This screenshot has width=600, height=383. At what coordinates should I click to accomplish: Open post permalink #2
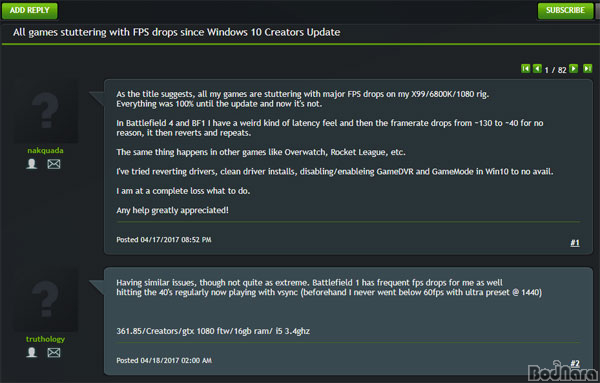tap(575, 363)
